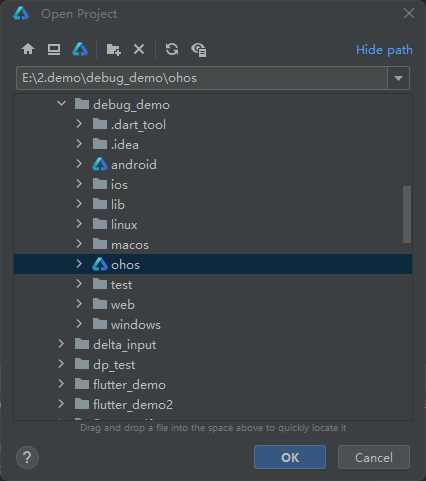Viewport: 426px width, 481px height.
Task: Select the macos folder
Action: [x=130, y=245]
